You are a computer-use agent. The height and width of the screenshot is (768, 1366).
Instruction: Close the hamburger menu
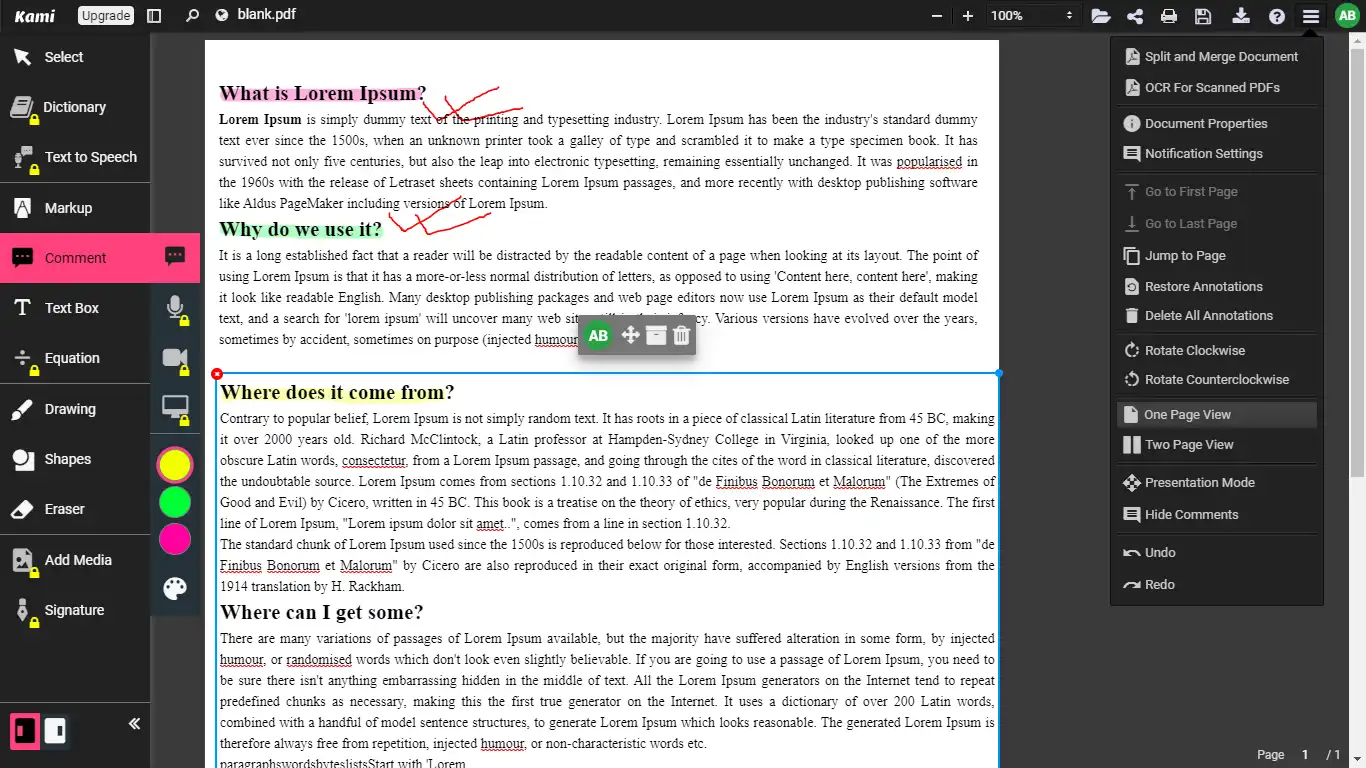(x=1310, y=16)
